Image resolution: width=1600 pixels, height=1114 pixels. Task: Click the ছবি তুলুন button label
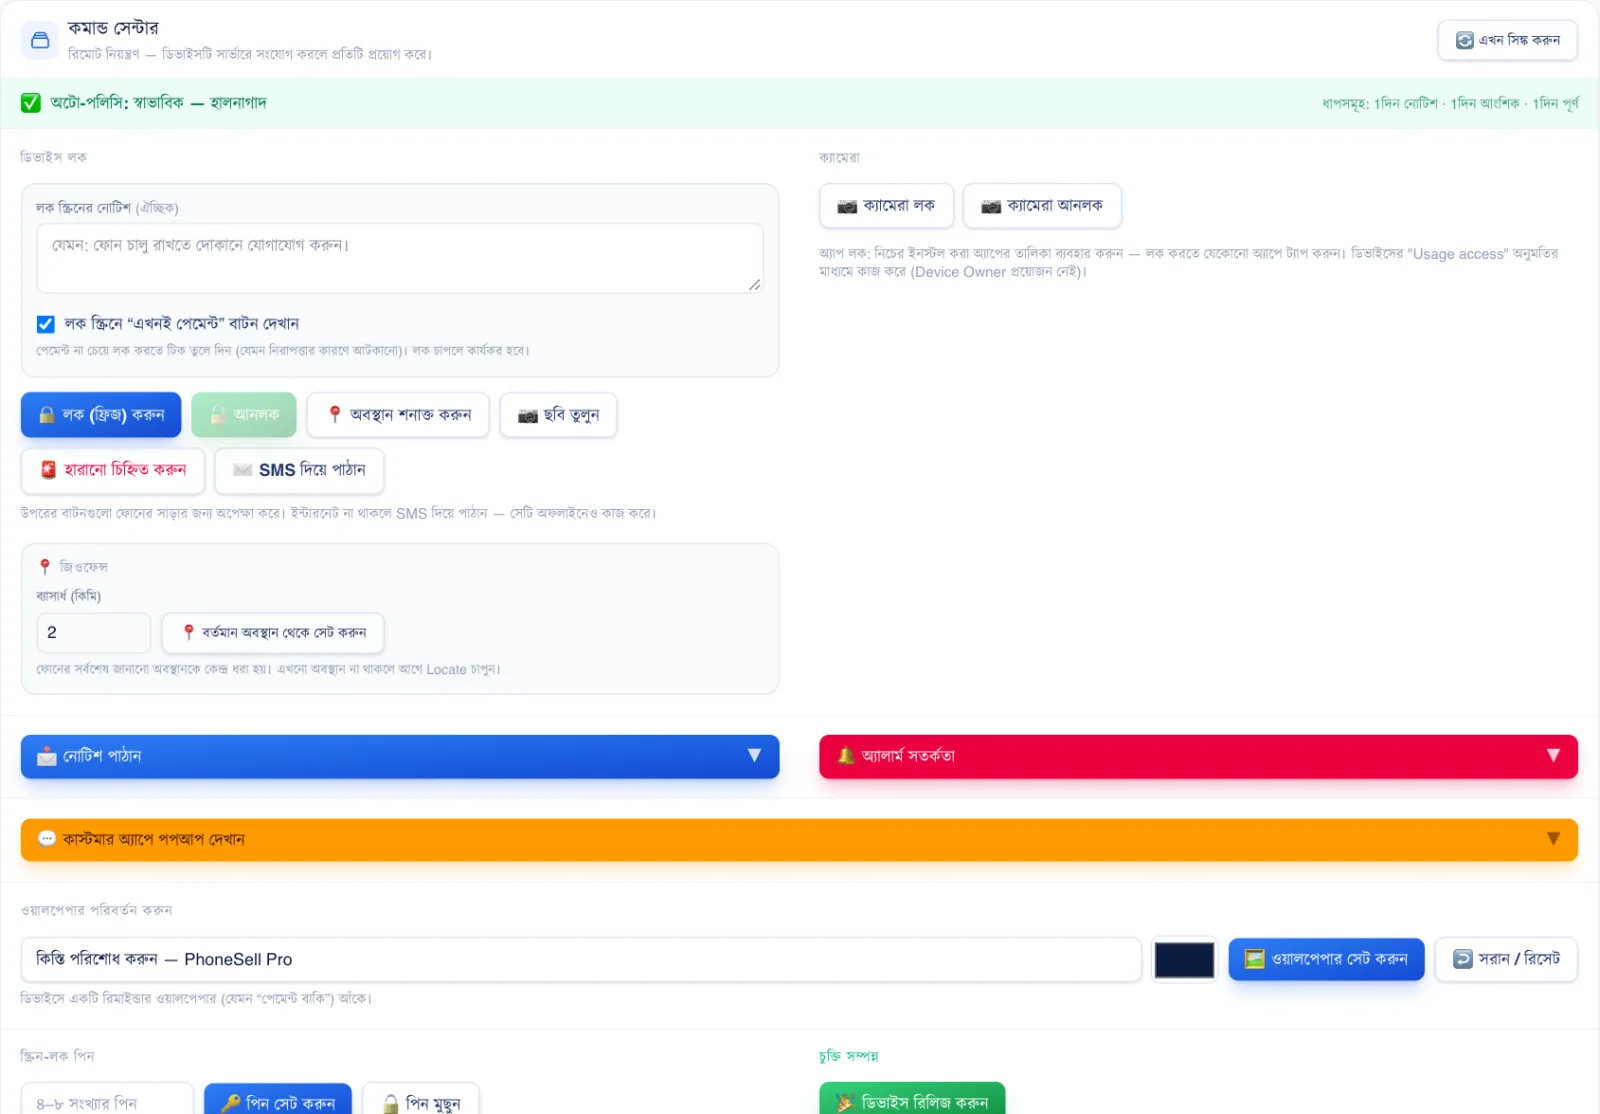[571, 415]
